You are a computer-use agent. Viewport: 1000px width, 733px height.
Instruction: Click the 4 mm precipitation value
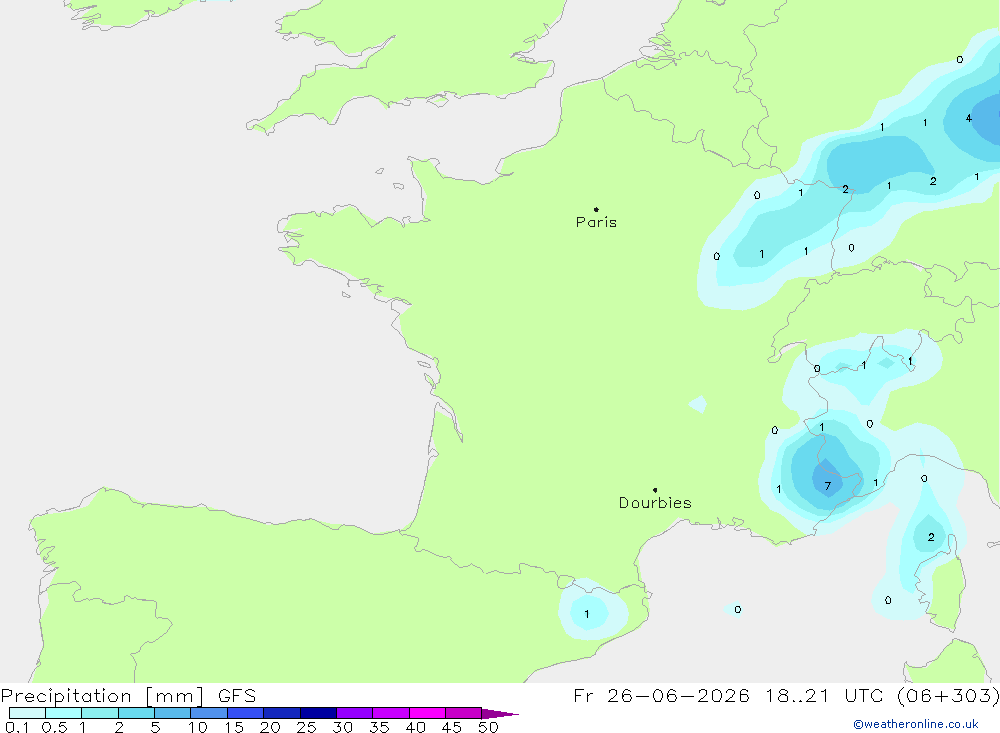(x=969, y=118)
